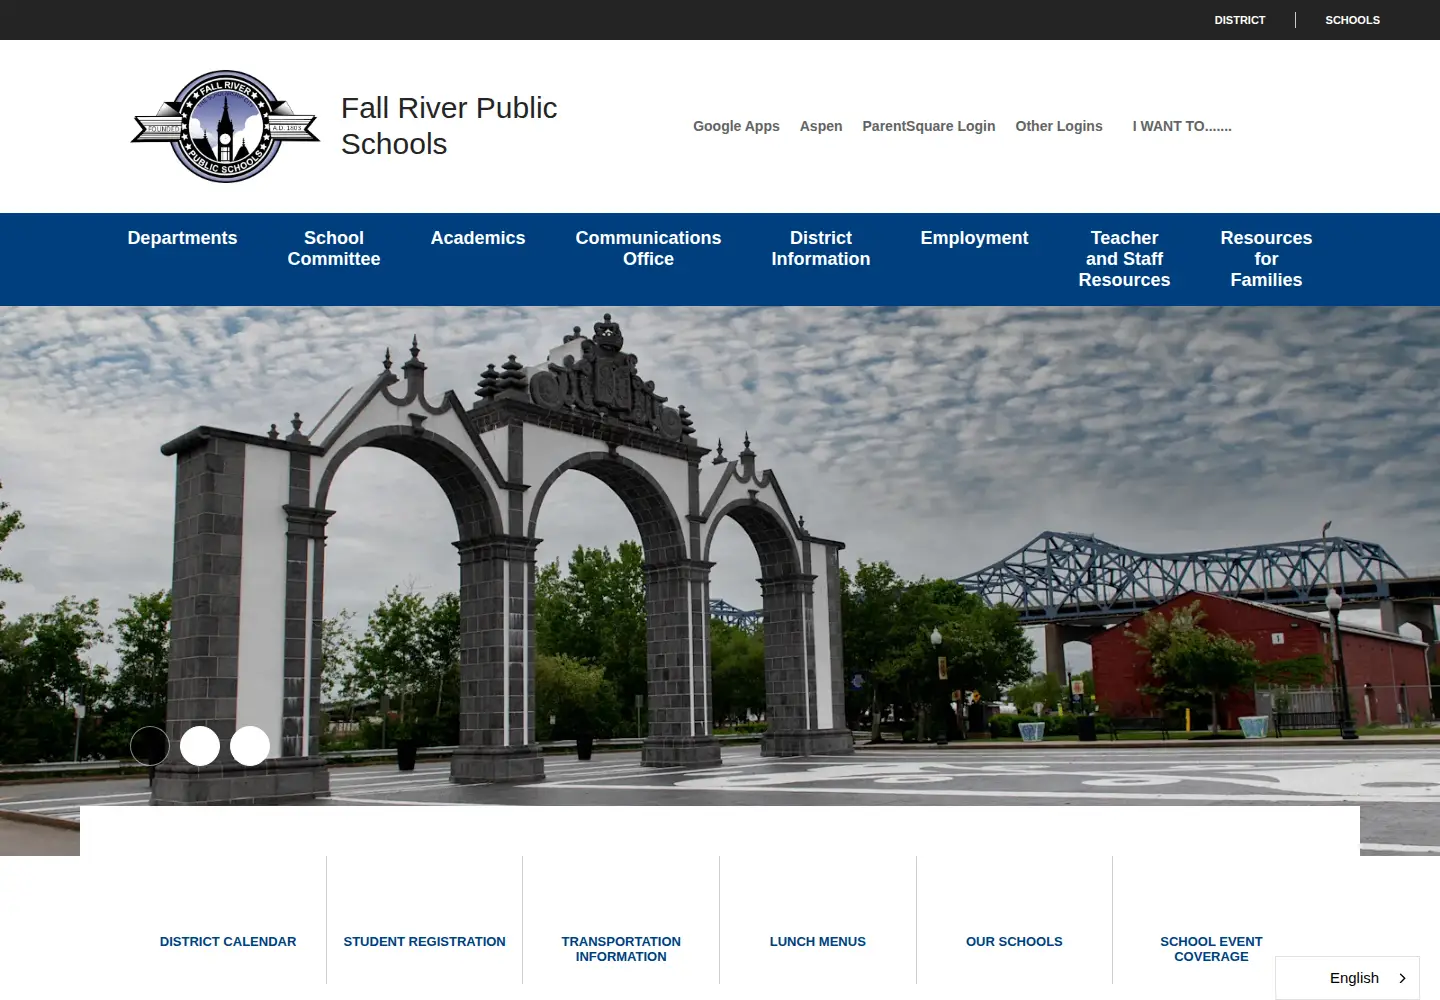This screenshot has height=1000, width=1440.
Task: Open the Employment menu
Action: 974,238
